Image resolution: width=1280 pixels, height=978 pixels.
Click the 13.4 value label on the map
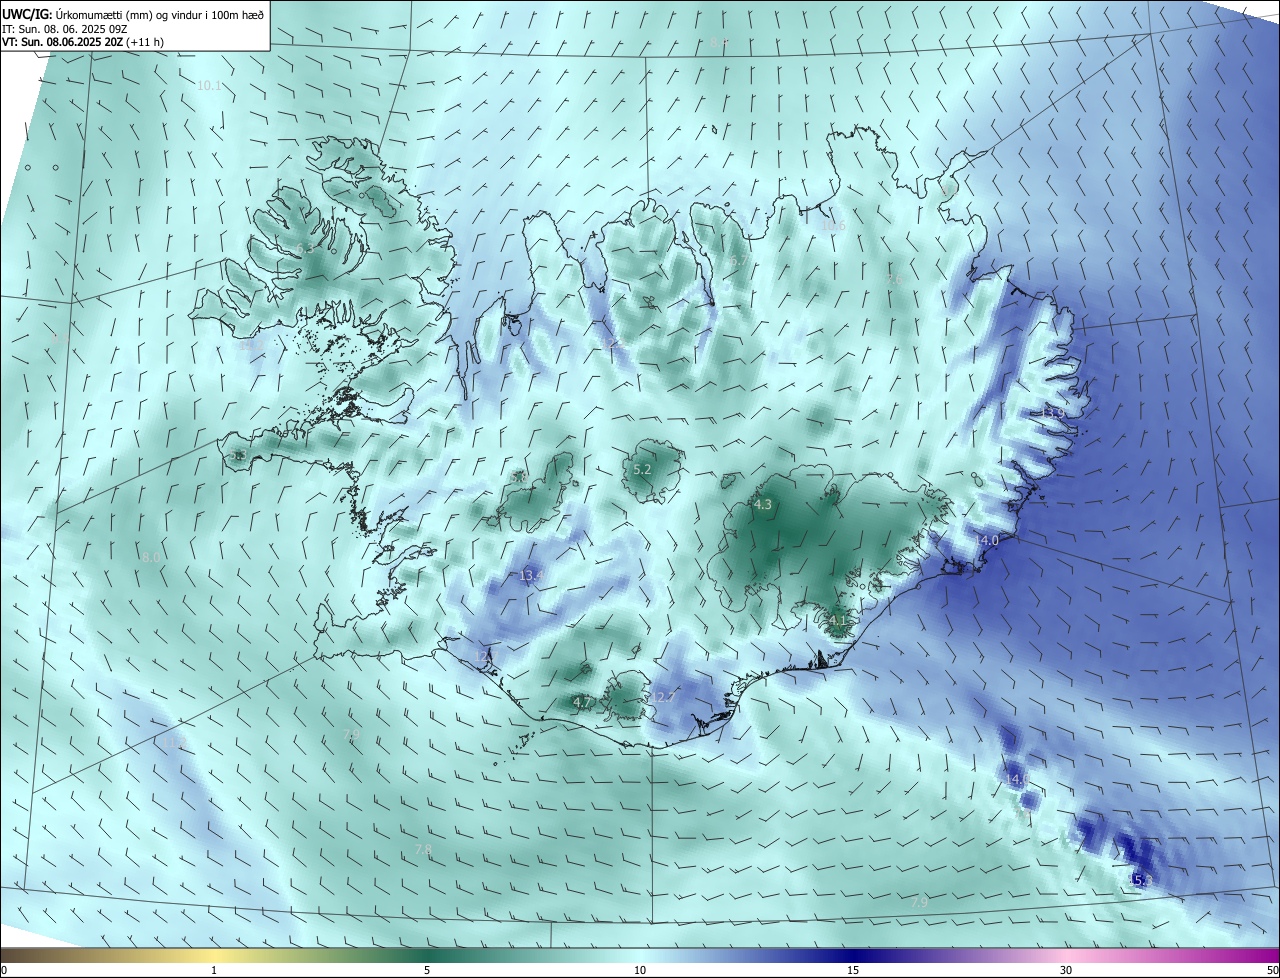coord(530,575)
